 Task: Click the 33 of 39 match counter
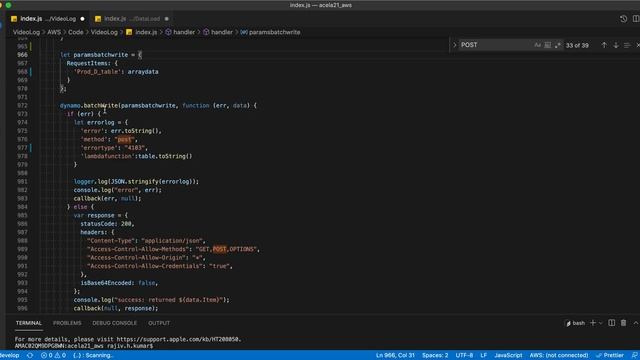(x=577, y=45)
